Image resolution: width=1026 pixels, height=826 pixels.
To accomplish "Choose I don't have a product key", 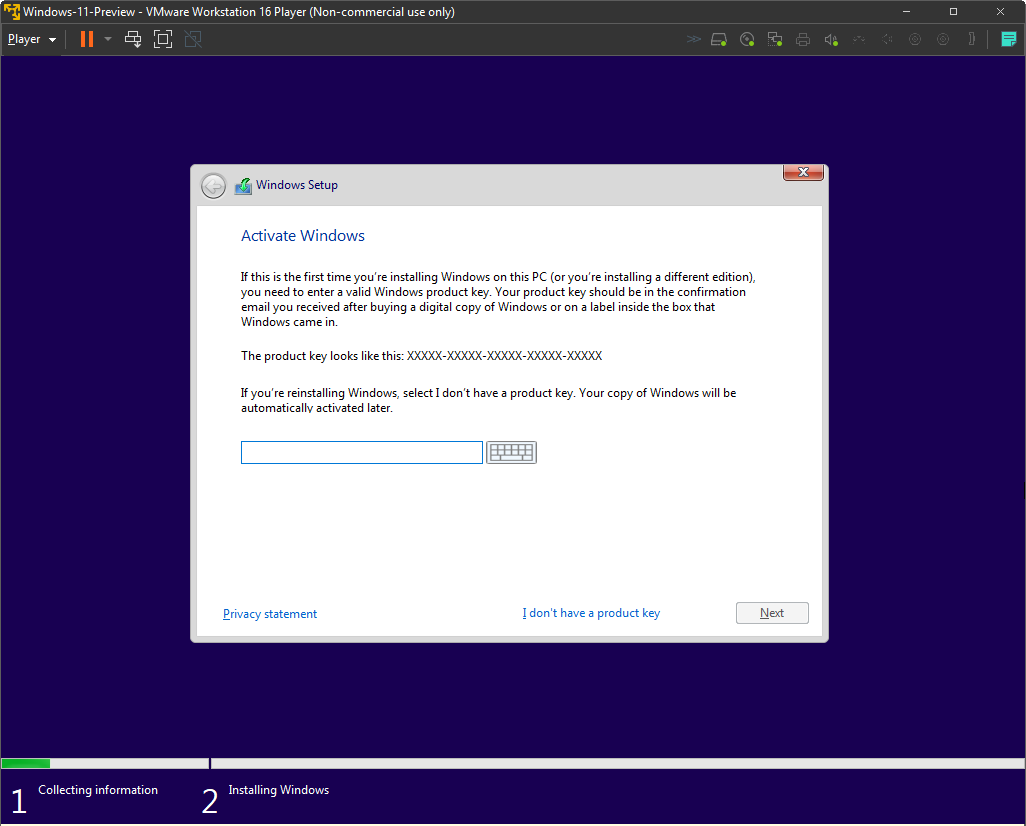I will [591, 613].
